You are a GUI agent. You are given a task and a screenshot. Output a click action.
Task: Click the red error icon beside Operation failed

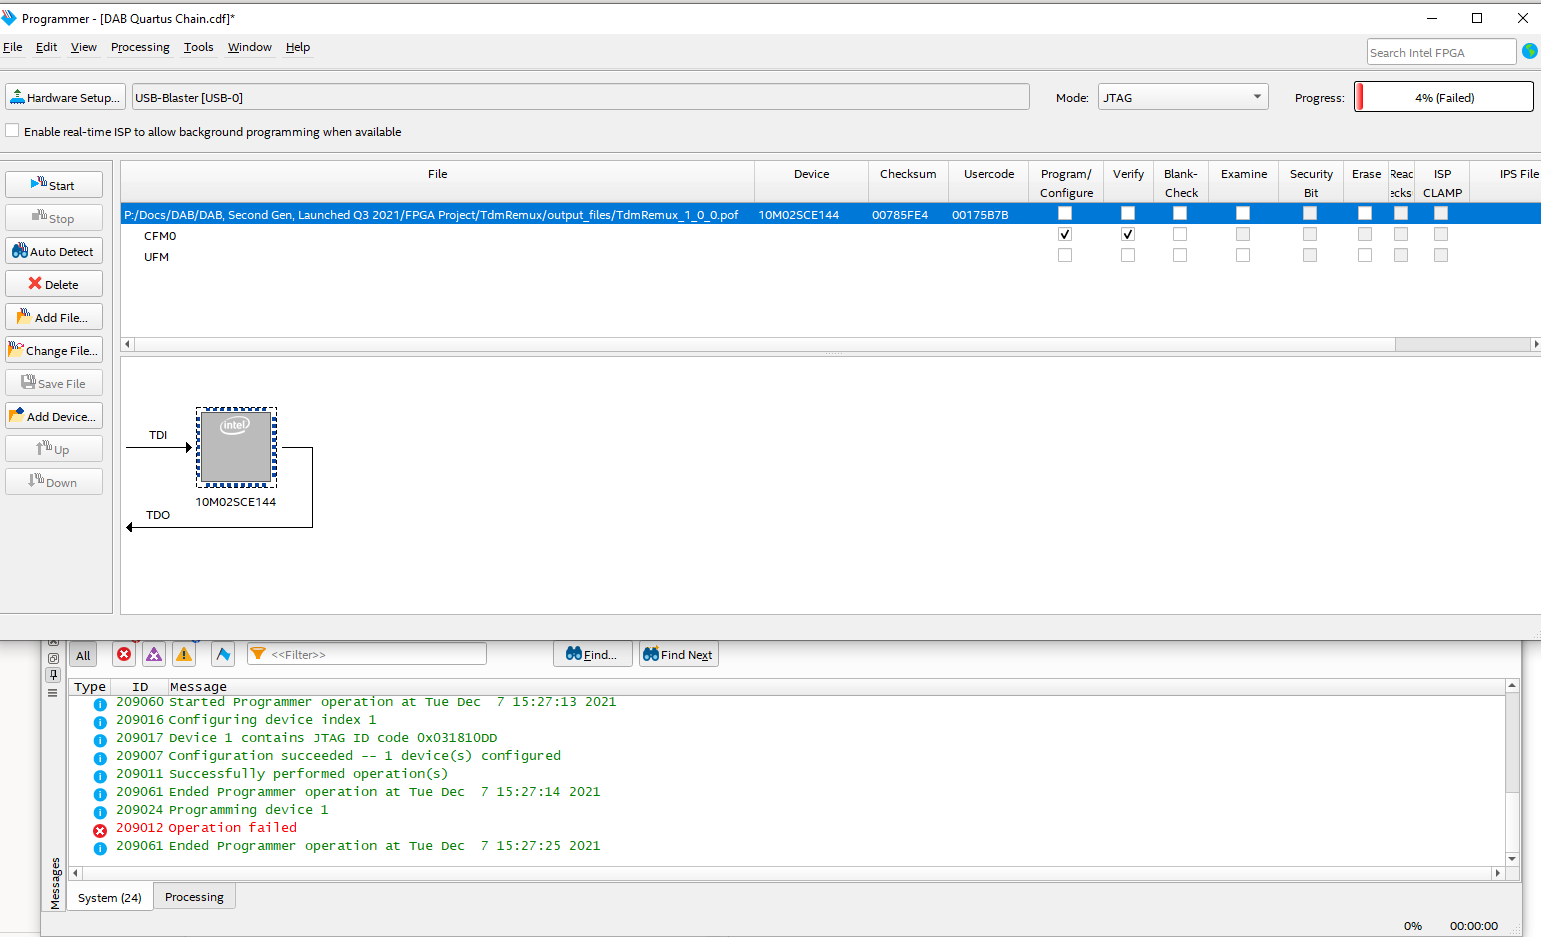100,830
